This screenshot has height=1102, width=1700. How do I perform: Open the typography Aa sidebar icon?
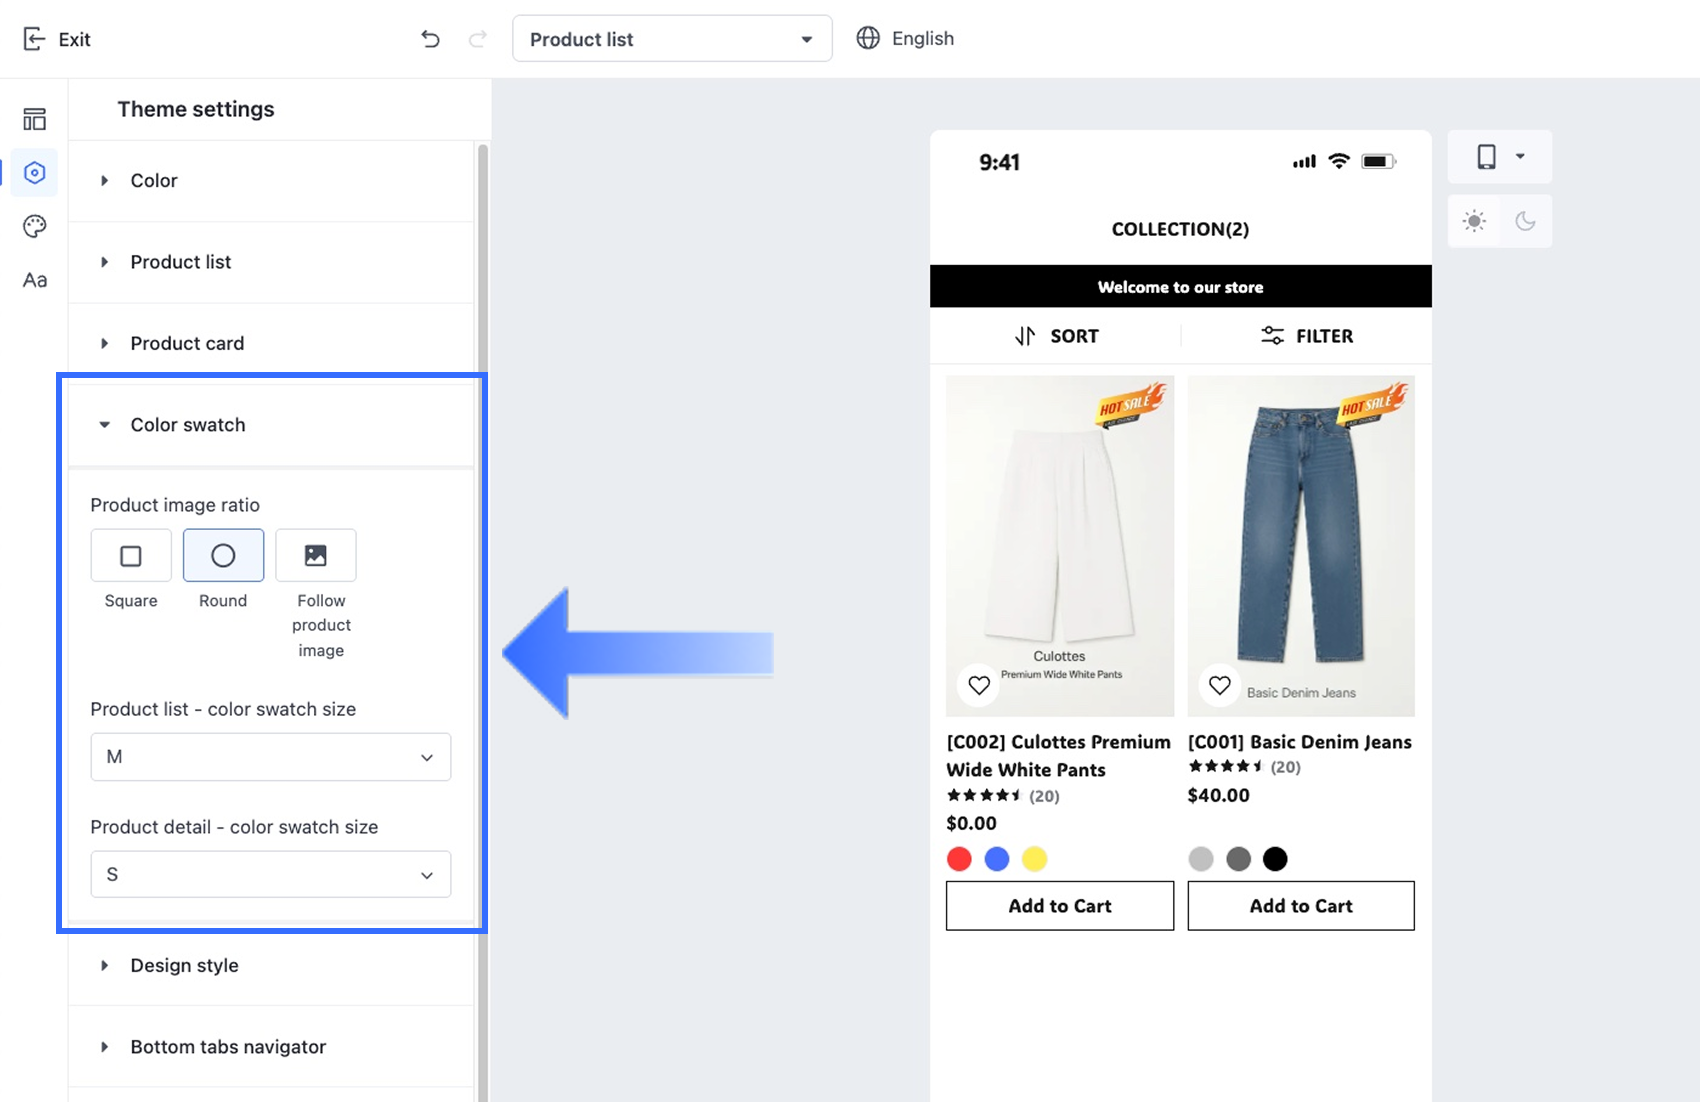(x=34, y=280)
